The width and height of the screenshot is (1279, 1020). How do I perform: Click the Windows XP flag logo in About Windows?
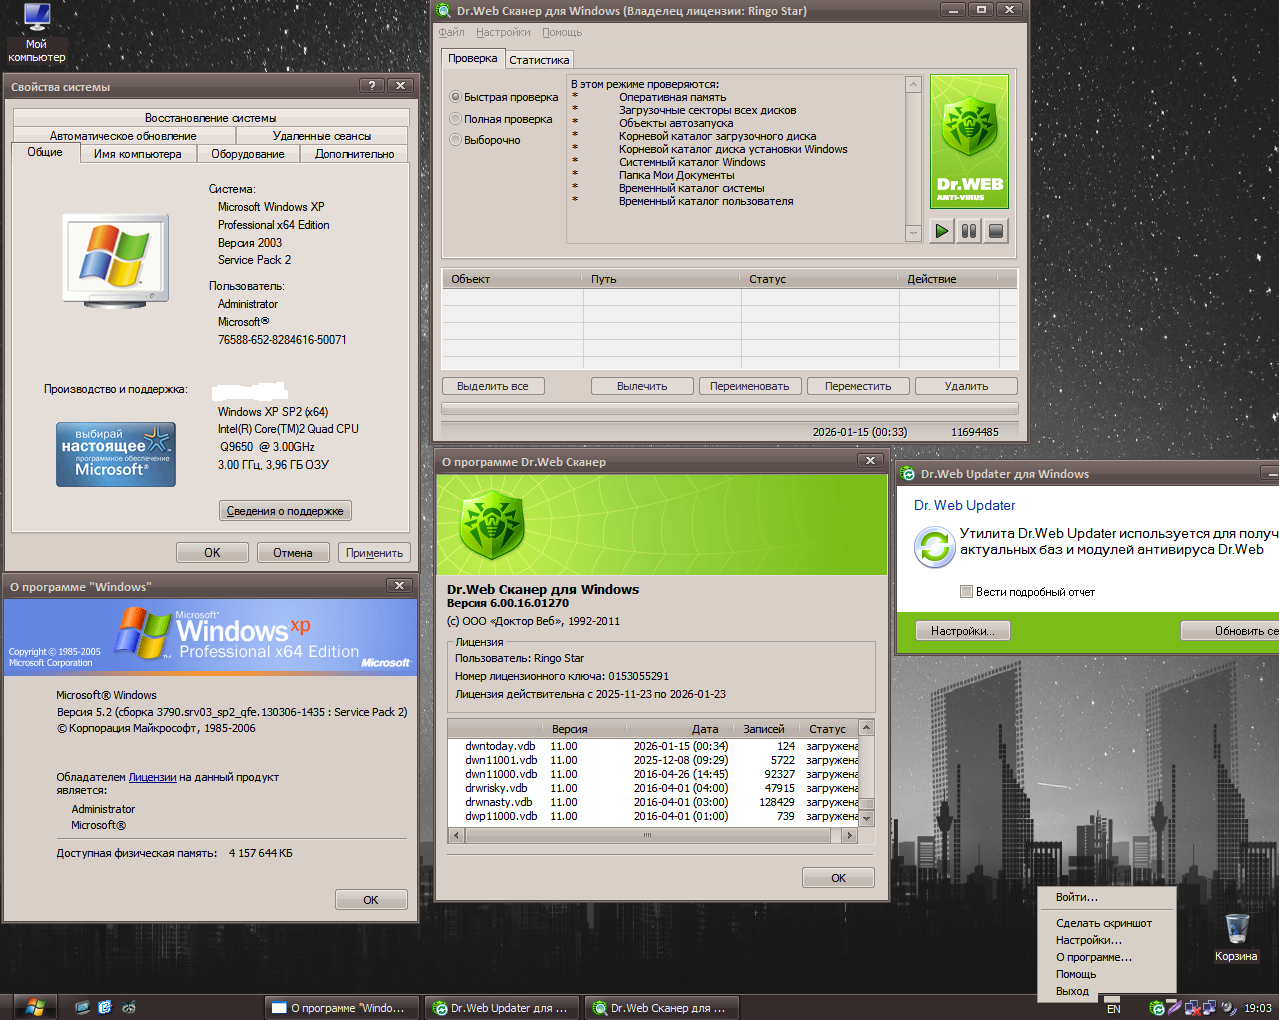tap(143, 633)
